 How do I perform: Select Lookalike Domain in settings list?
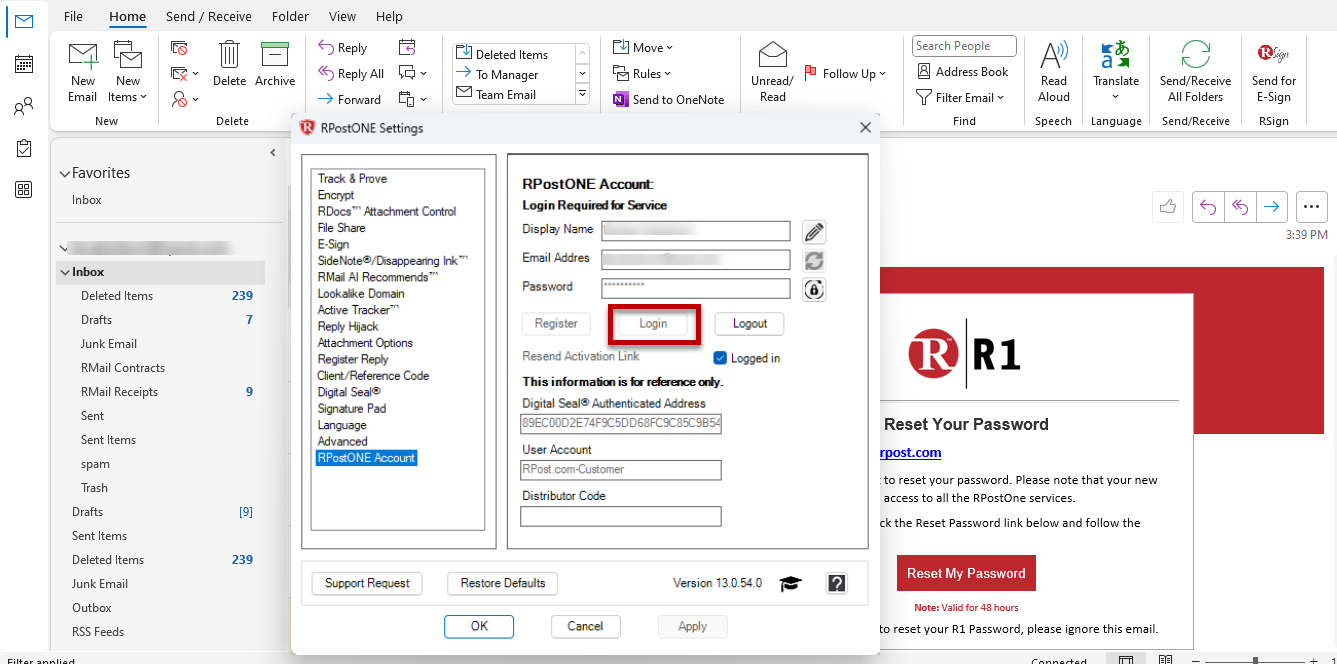pyautogui.click(x=361, y=293)
